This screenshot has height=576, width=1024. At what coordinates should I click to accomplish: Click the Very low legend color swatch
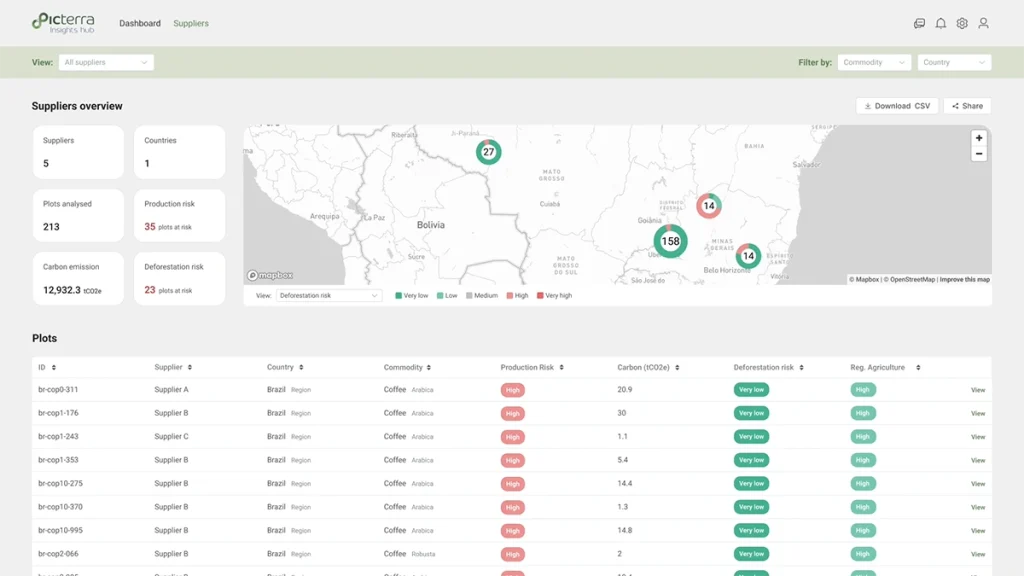click(398, 296)
